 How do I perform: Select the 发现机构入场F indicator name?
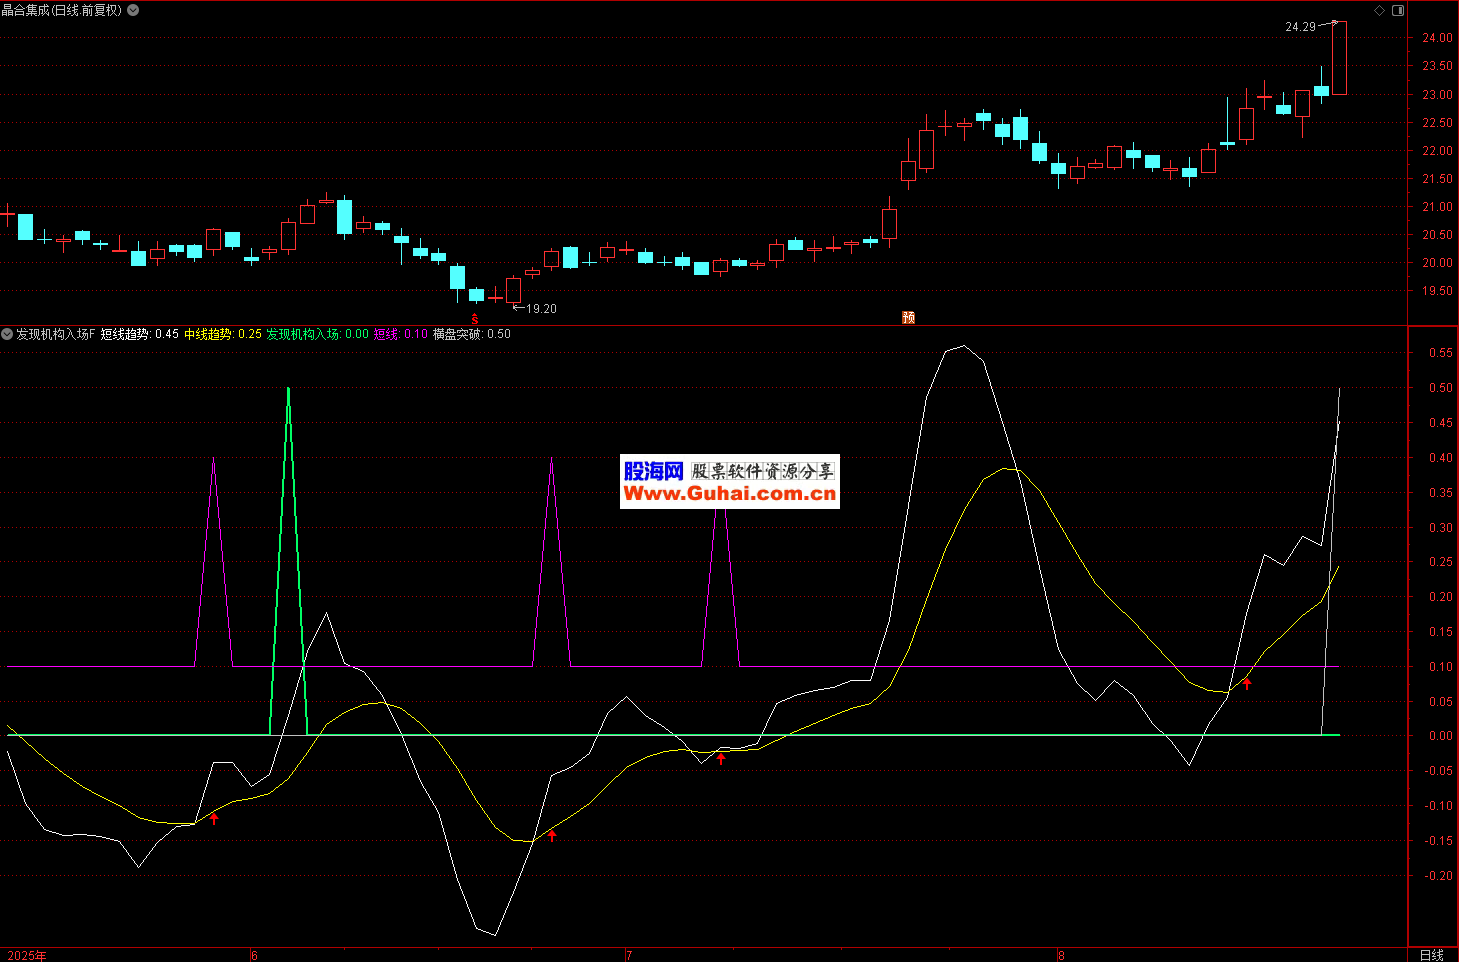coord(56,334)
